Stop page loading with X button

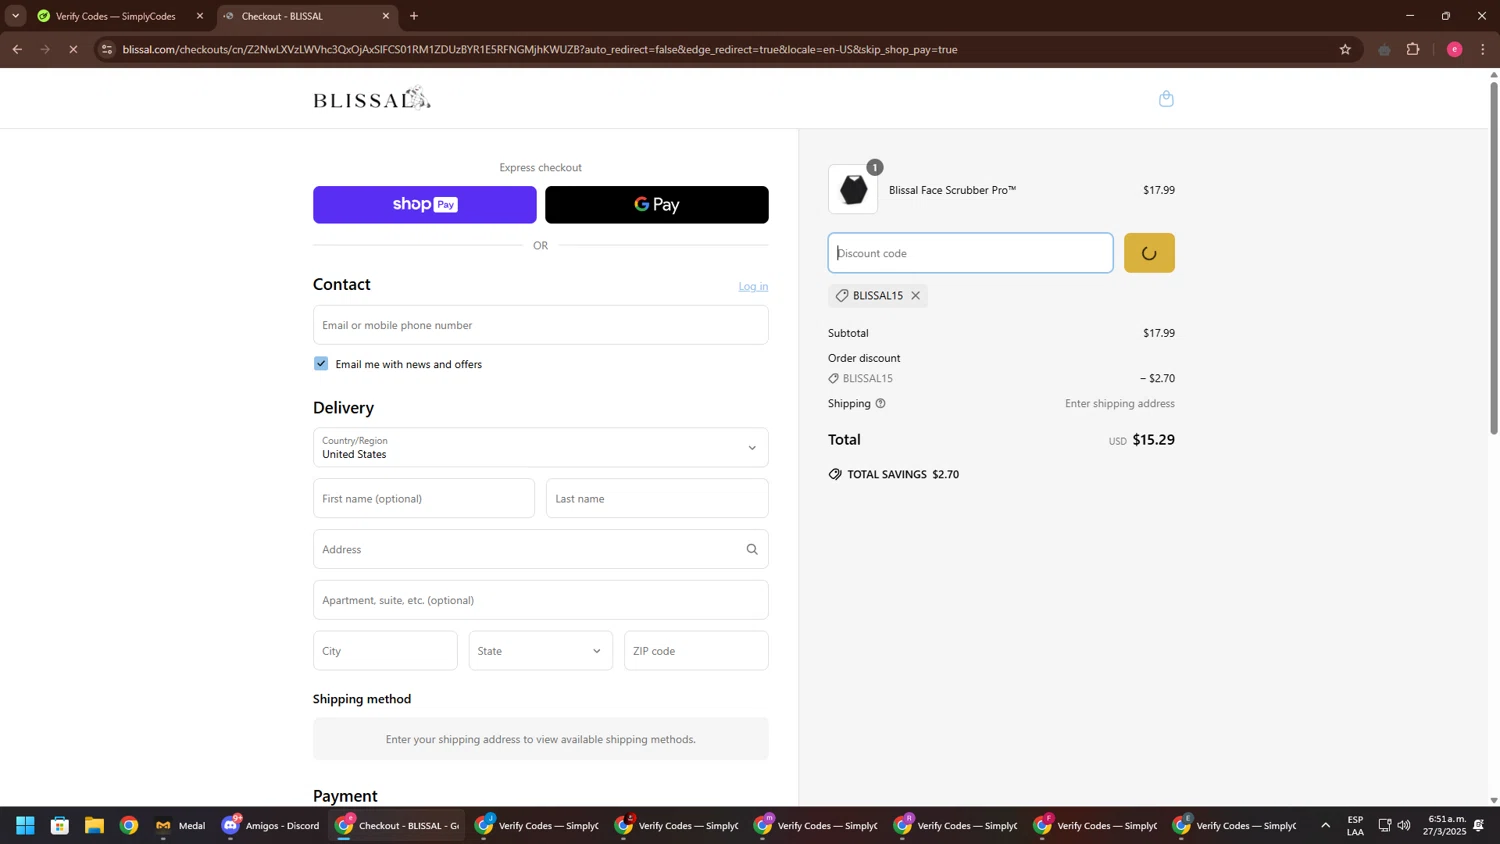[x=73, y=49]
